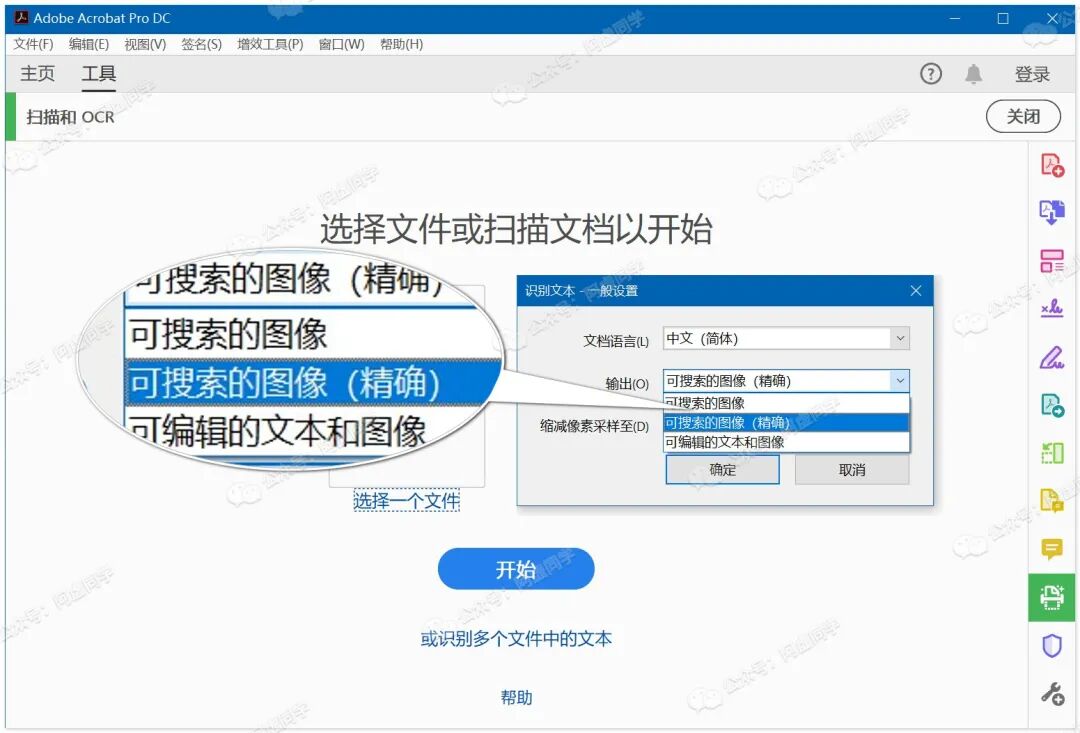The image size is (1080, 733).
Task: Open the teal Export PDF tool
Action: [1052, 405]
